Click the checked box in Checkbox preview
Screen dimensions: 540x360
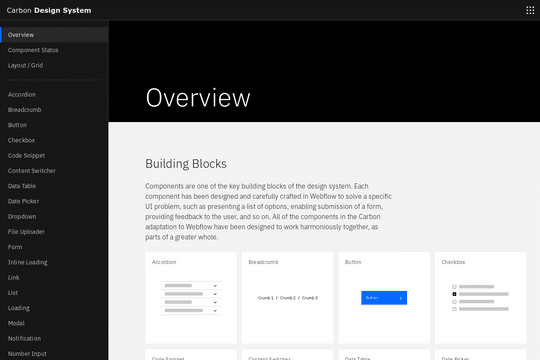(x=454, y=294)
